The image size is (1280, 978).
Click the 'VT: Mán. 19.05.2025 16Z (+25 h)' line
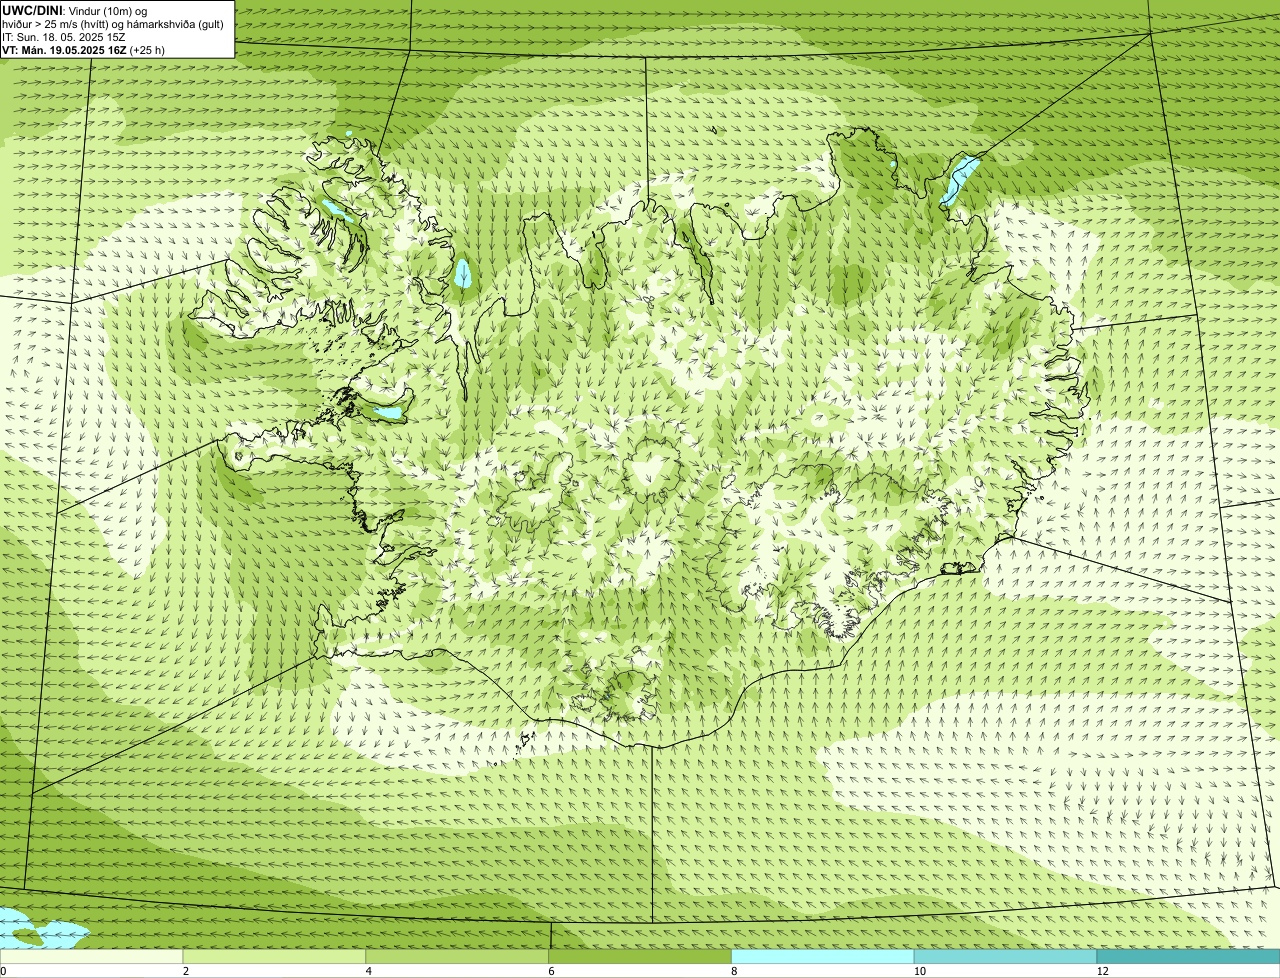84,49
